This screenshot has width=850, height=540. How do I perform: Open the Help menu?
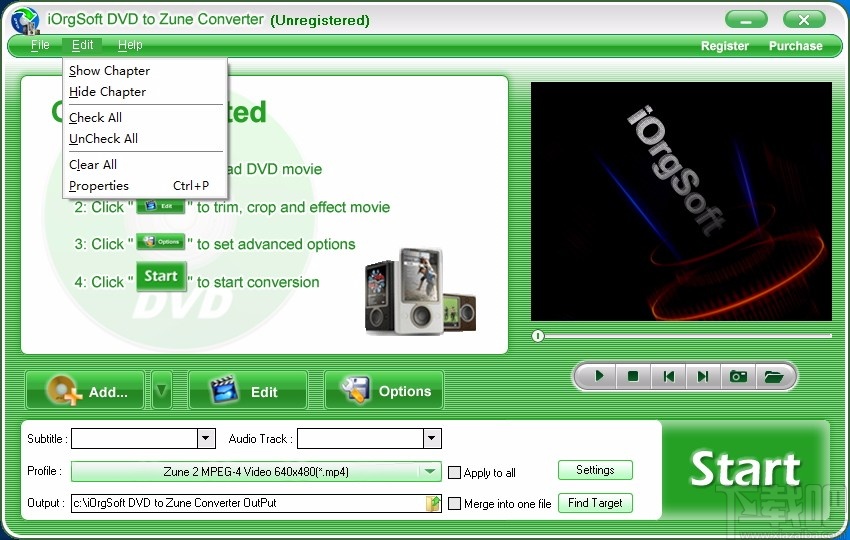(130, 45)
